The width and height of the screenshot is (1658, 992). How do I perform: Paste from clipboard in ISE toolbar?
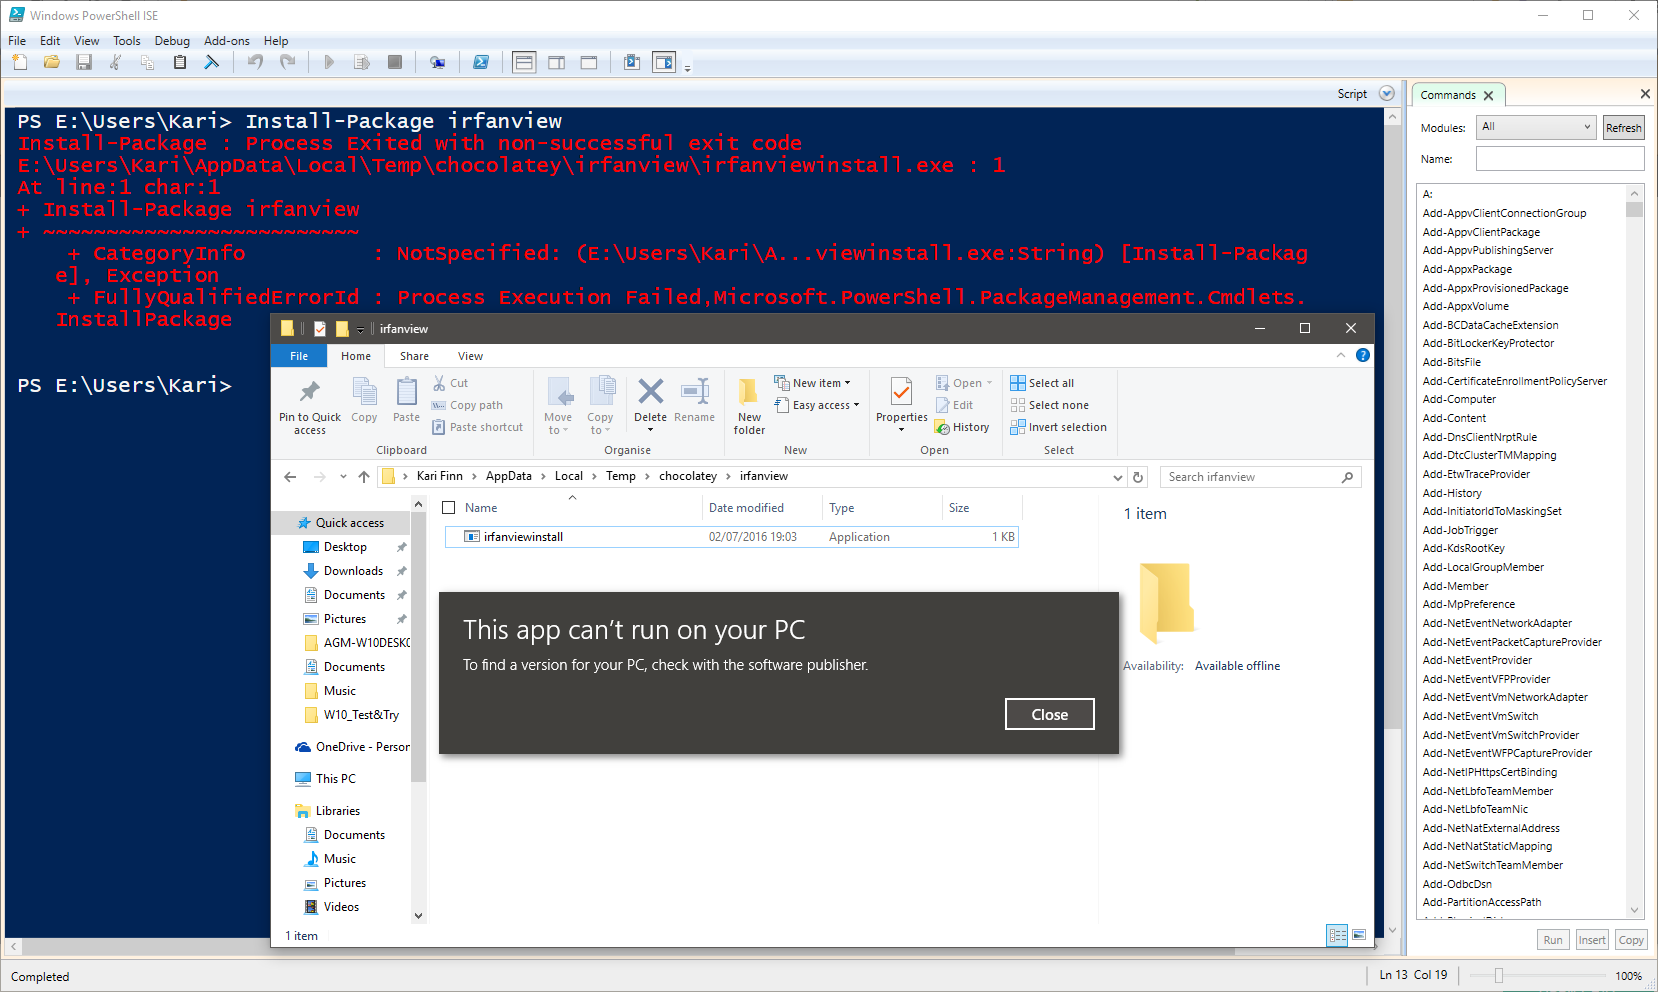tap(180, 62)
